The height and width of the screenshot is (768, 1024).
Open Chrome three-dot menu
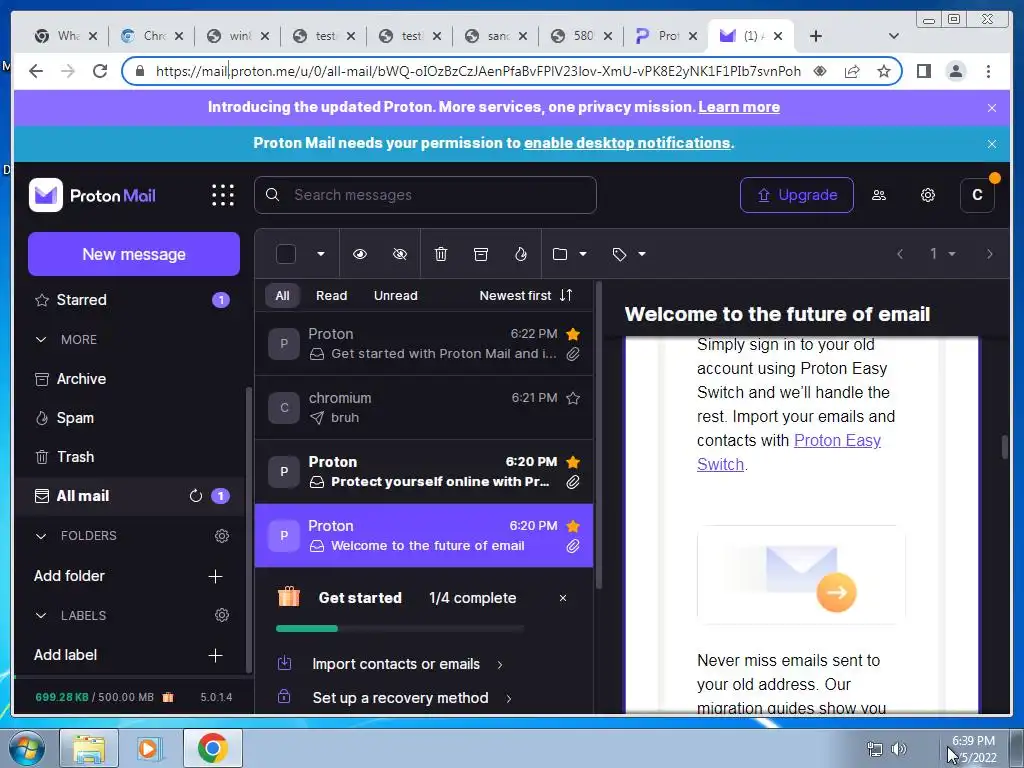pyautogui.click(x=988, y=71)
